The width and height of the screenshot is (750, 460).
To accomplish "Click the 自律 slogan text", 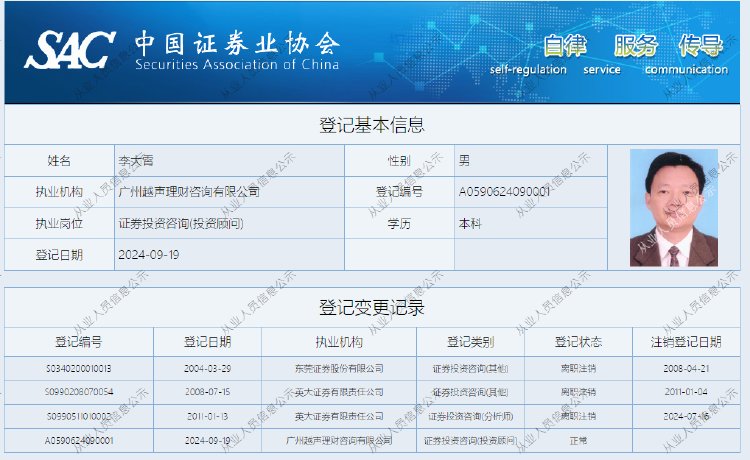I will (x=565, y=46).
